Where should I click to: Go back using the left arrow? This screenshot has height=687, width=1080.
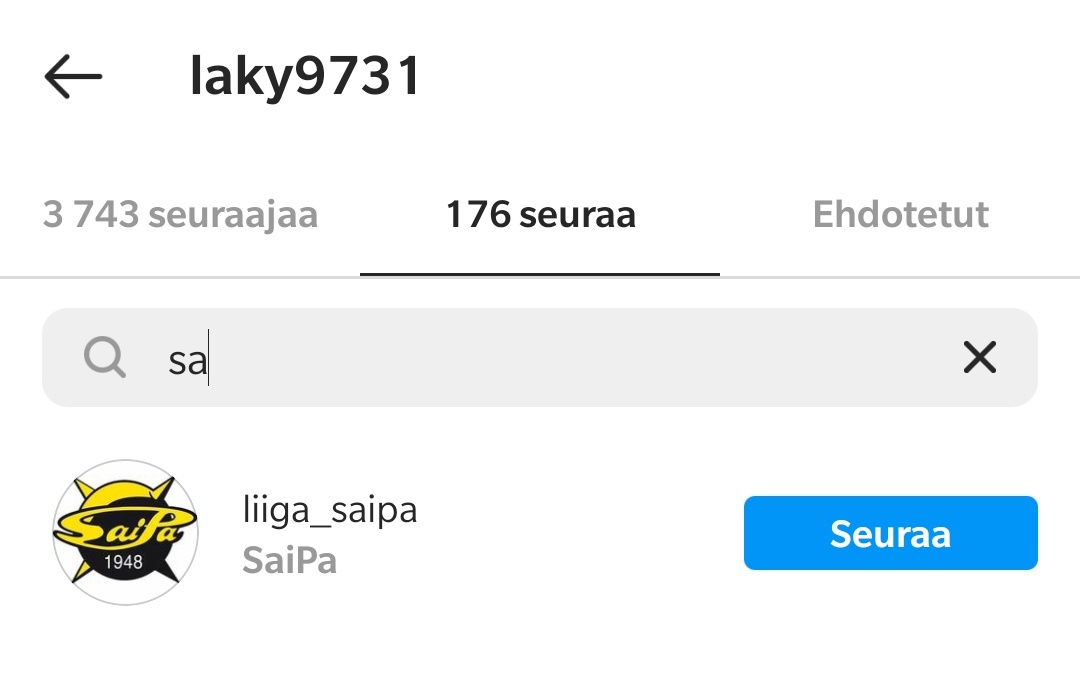point(73,76)
